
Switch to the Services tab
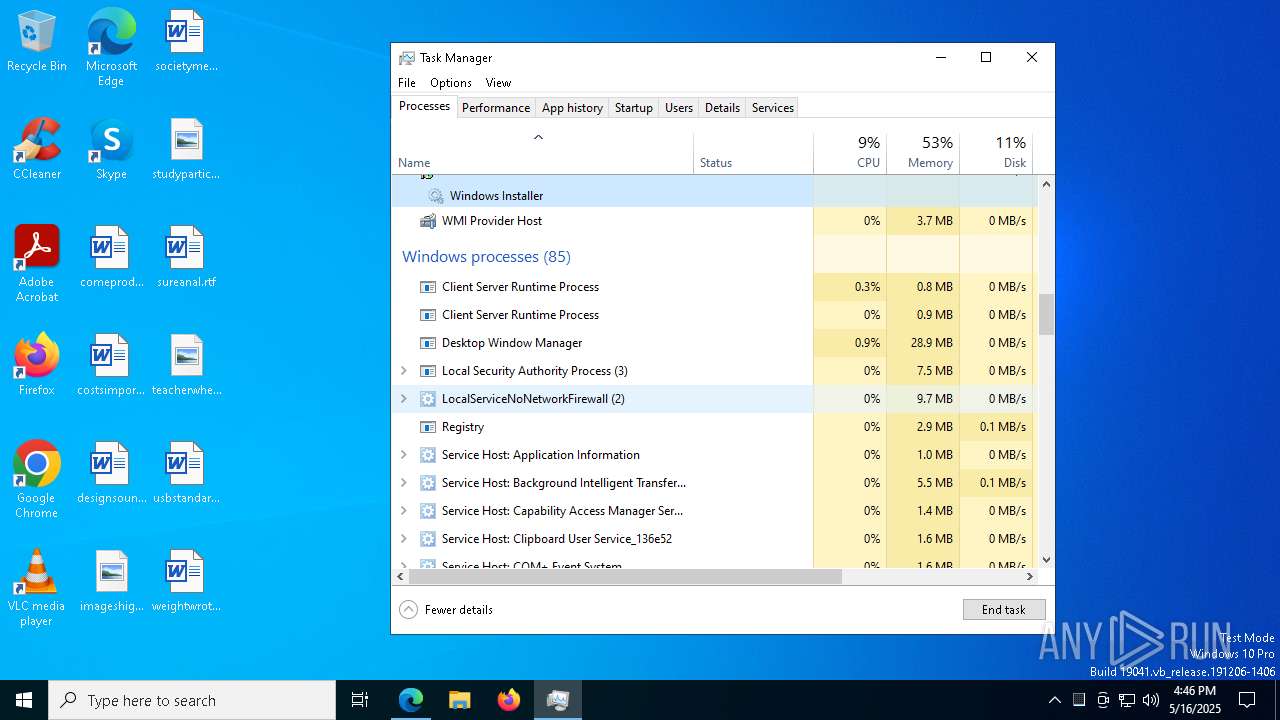pyautogui.click(x=773, y=108)
